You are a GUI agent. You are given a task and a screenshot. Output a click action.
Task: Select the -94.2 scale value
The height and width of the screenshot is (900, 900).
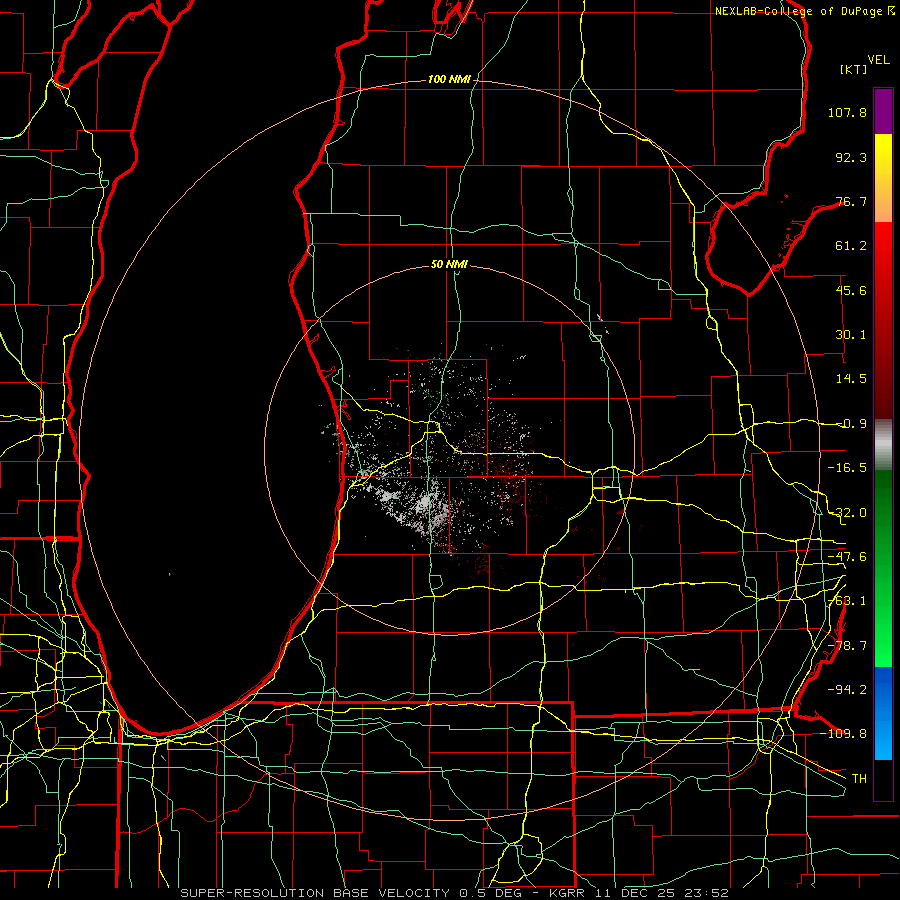847,689
